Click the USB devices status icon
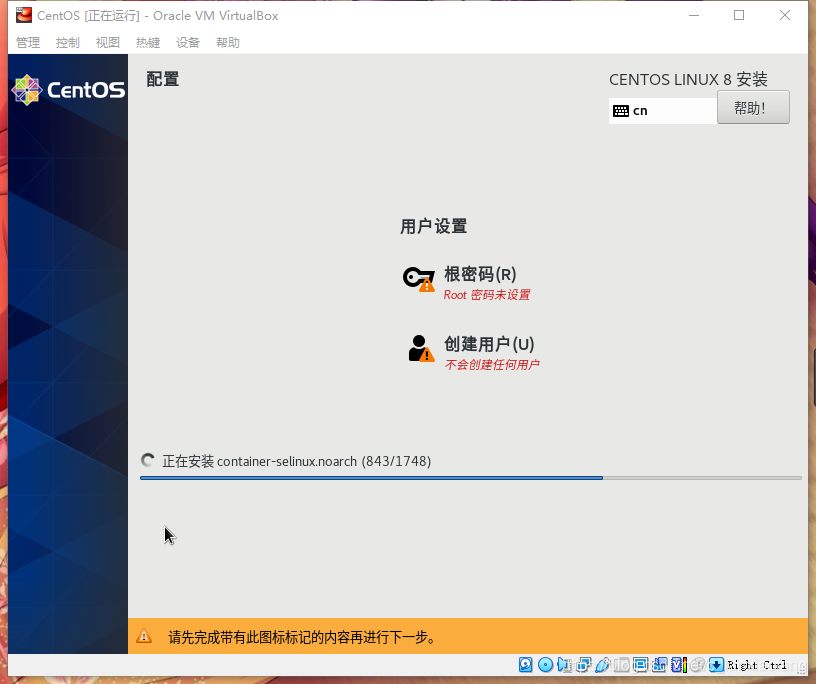 (x=602, y=665)
